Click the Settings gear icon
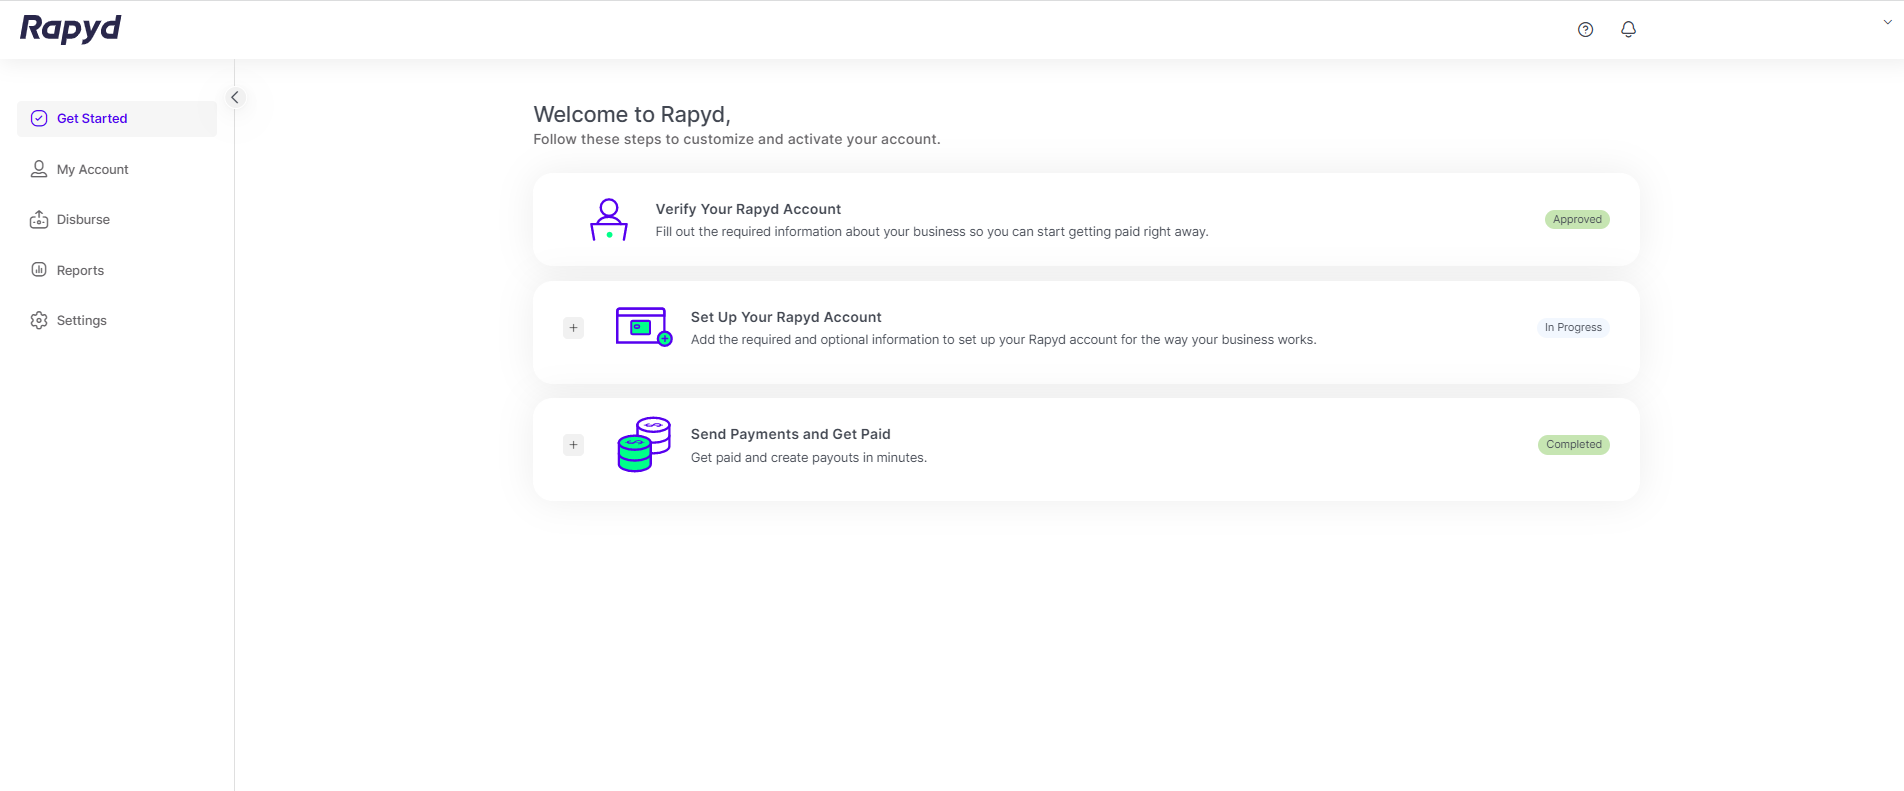Screen dimensions: 1904x791 point(39,321)
